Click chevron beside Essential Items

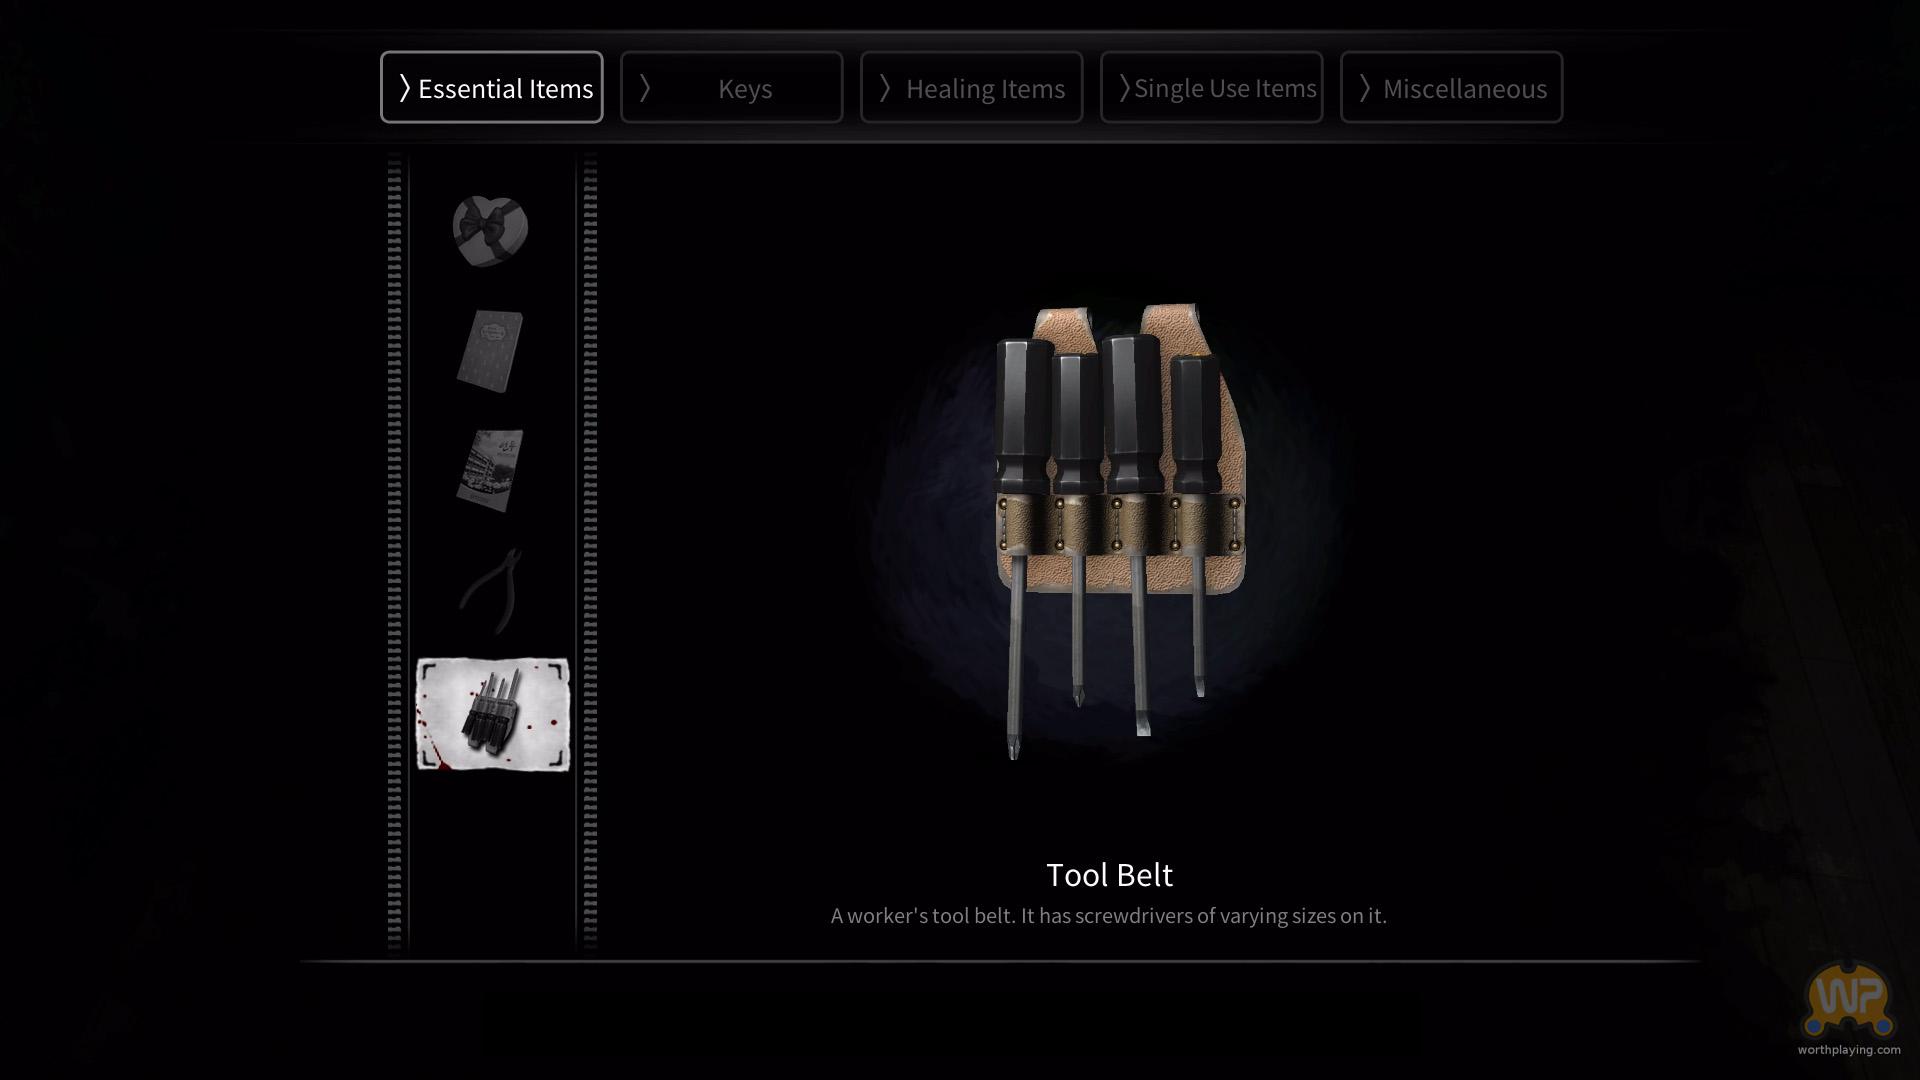[x=404, y=88]
